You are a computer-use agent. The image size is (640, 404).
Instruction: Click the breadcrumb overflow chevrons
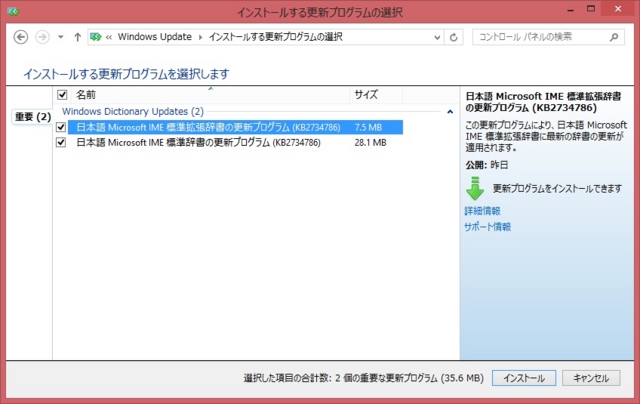(x=109, y=37)
